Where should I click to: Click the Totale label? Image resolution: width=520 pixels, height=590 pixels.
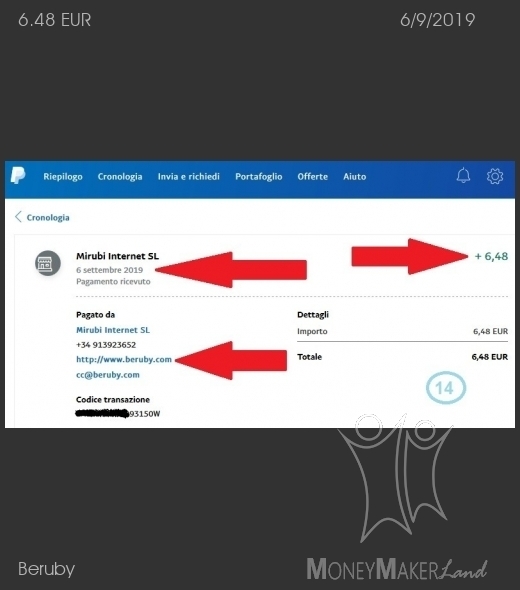309,357
